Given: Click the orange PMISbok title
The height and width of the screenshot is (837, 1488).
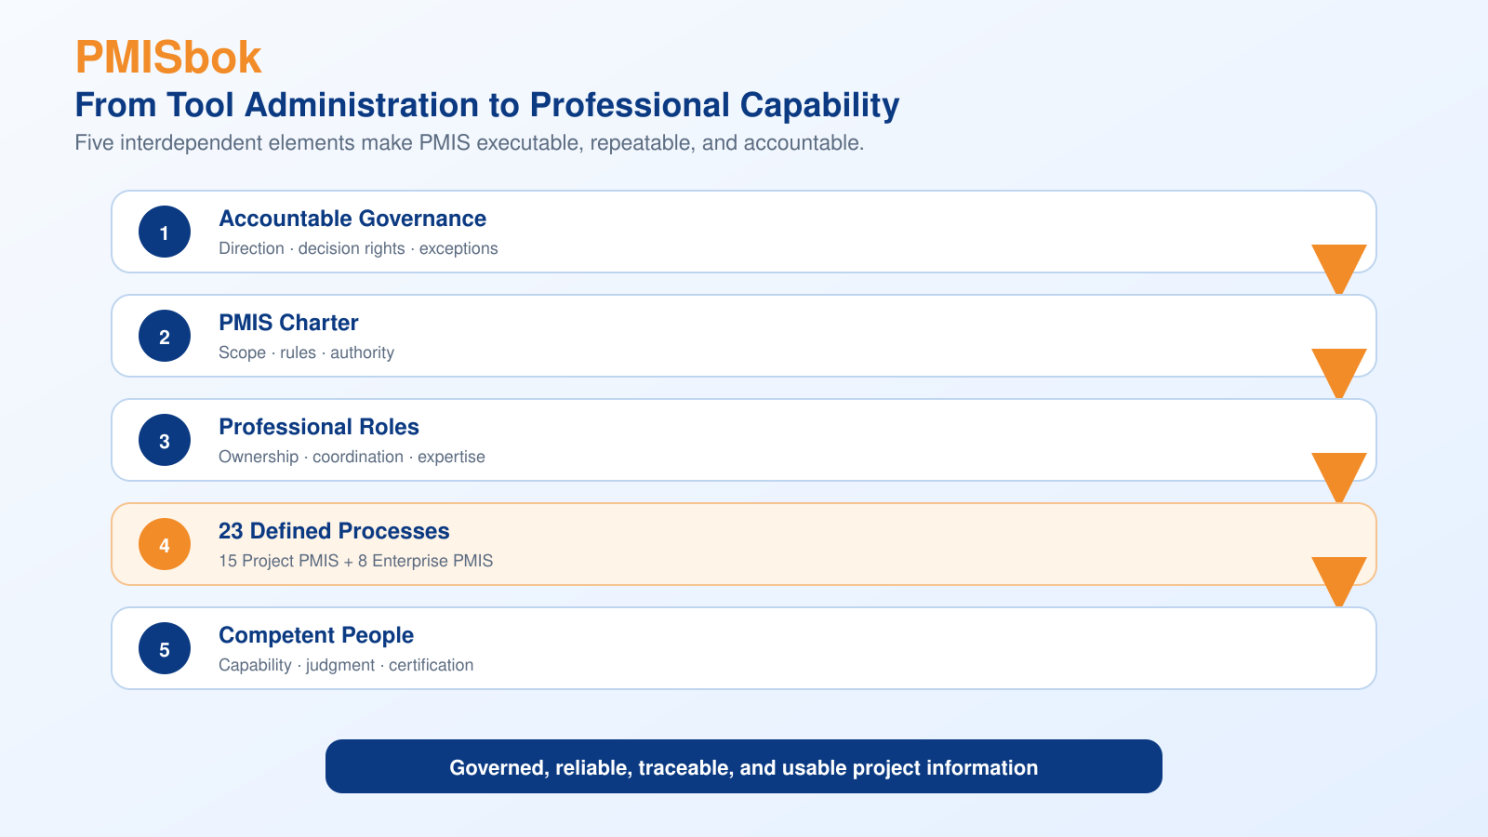Looking at the screenshot, I should pyautogui.click(x=168, y=57).
